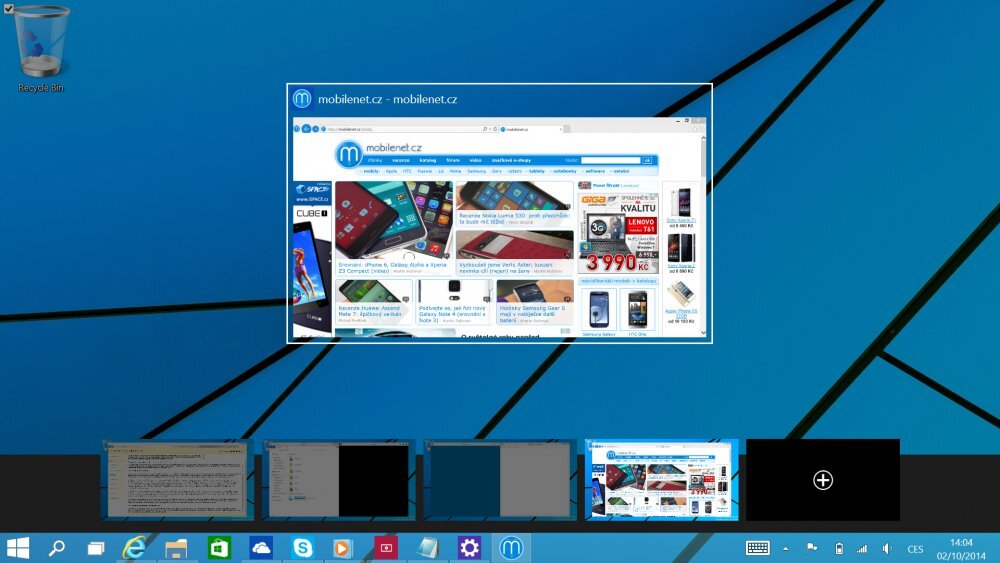
Task: Show hidden system tray icons
Action: (x=786, y=548)
